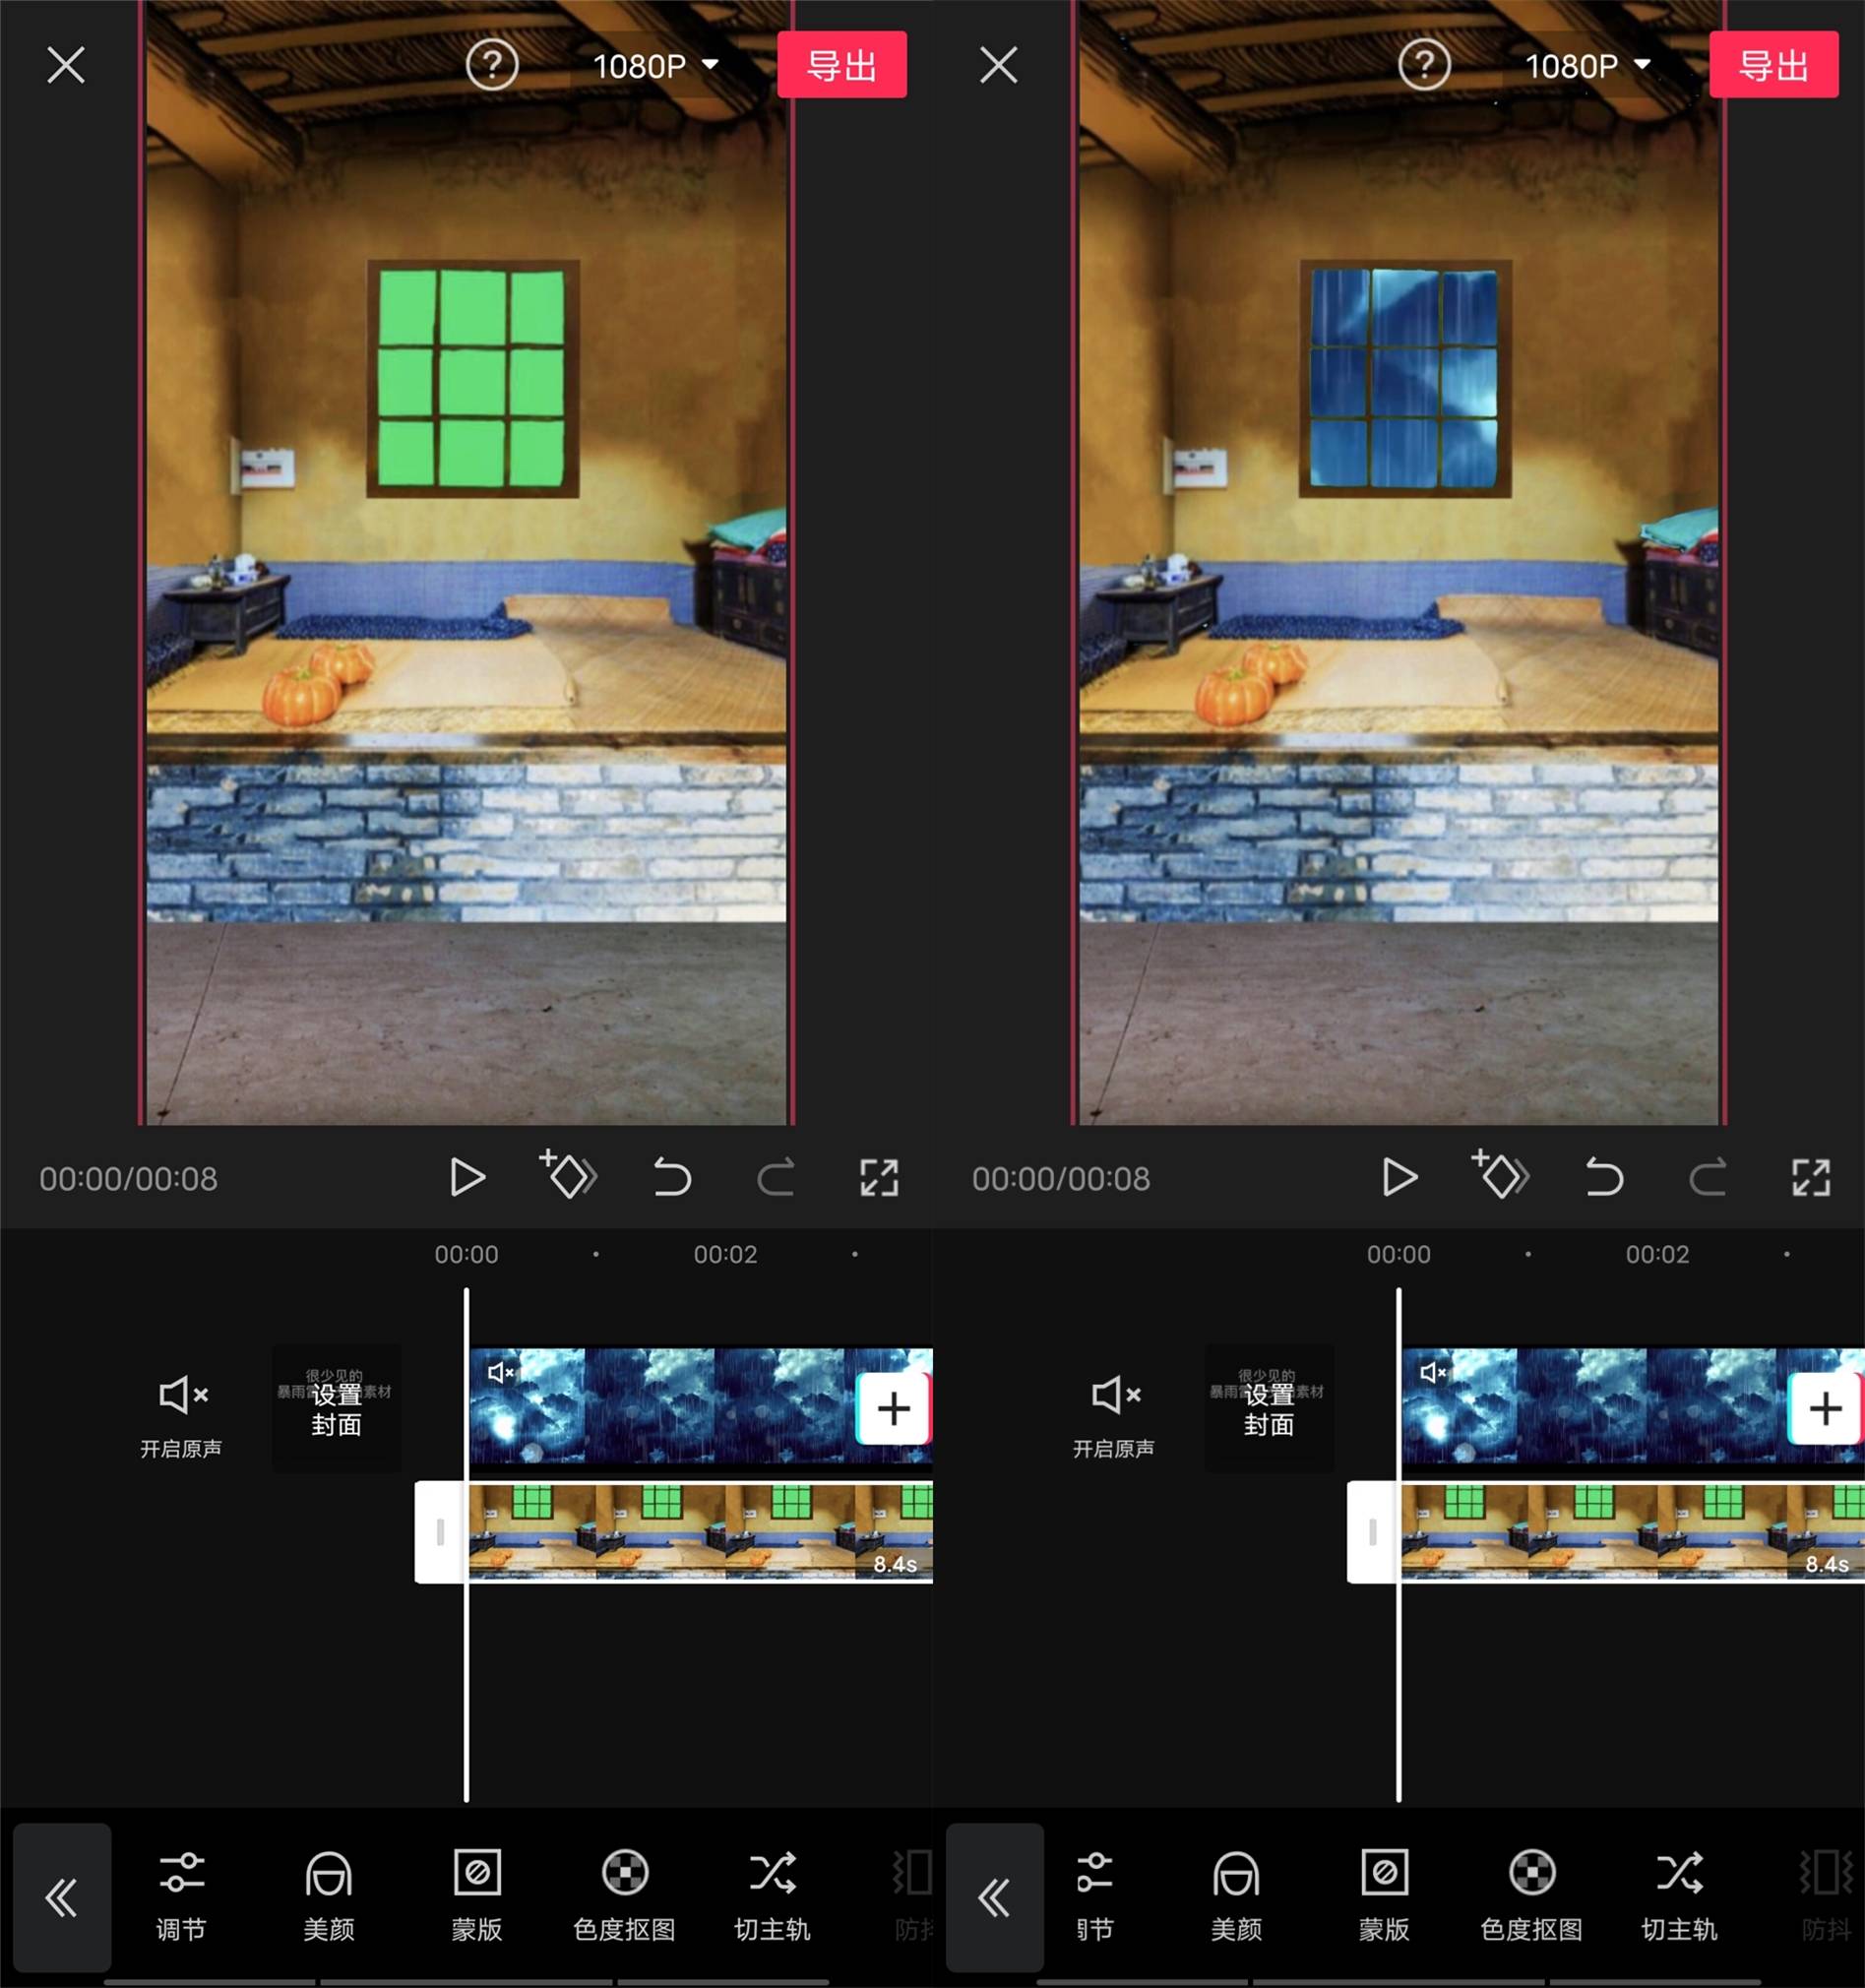Select the green-window room clip, left timeline

tap(700, 1532)
